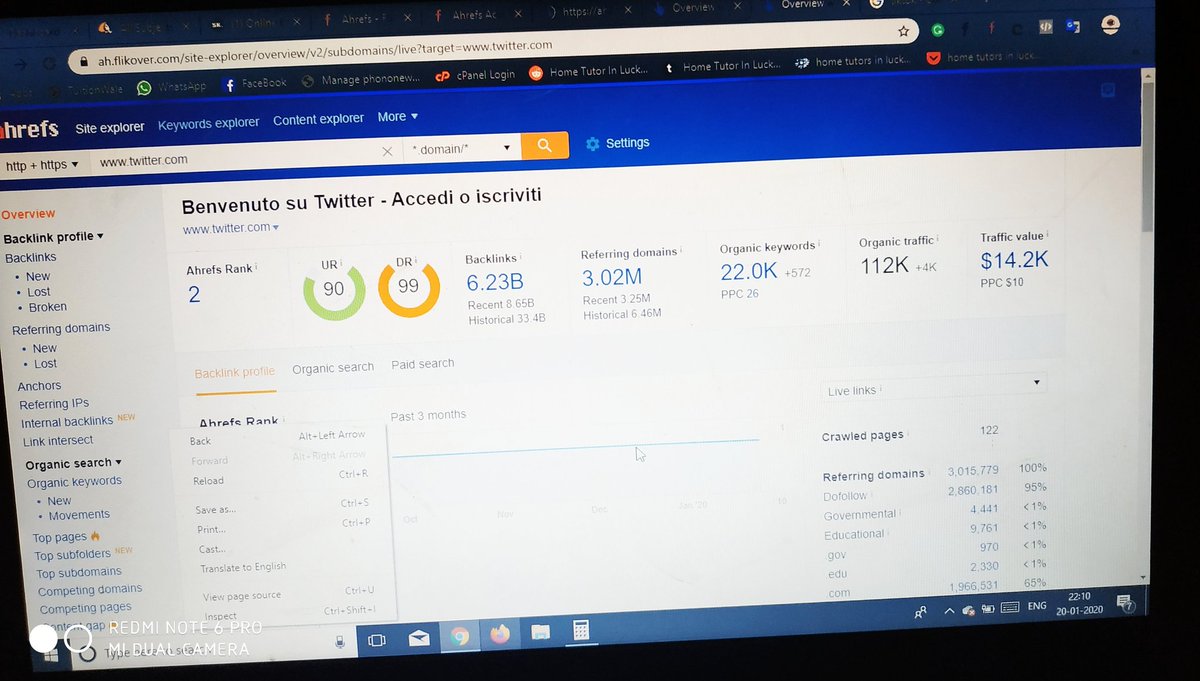This screenshot has height=681, width=1200.
Task: Open Top pages in the sidebar
Action: [60, 538]
